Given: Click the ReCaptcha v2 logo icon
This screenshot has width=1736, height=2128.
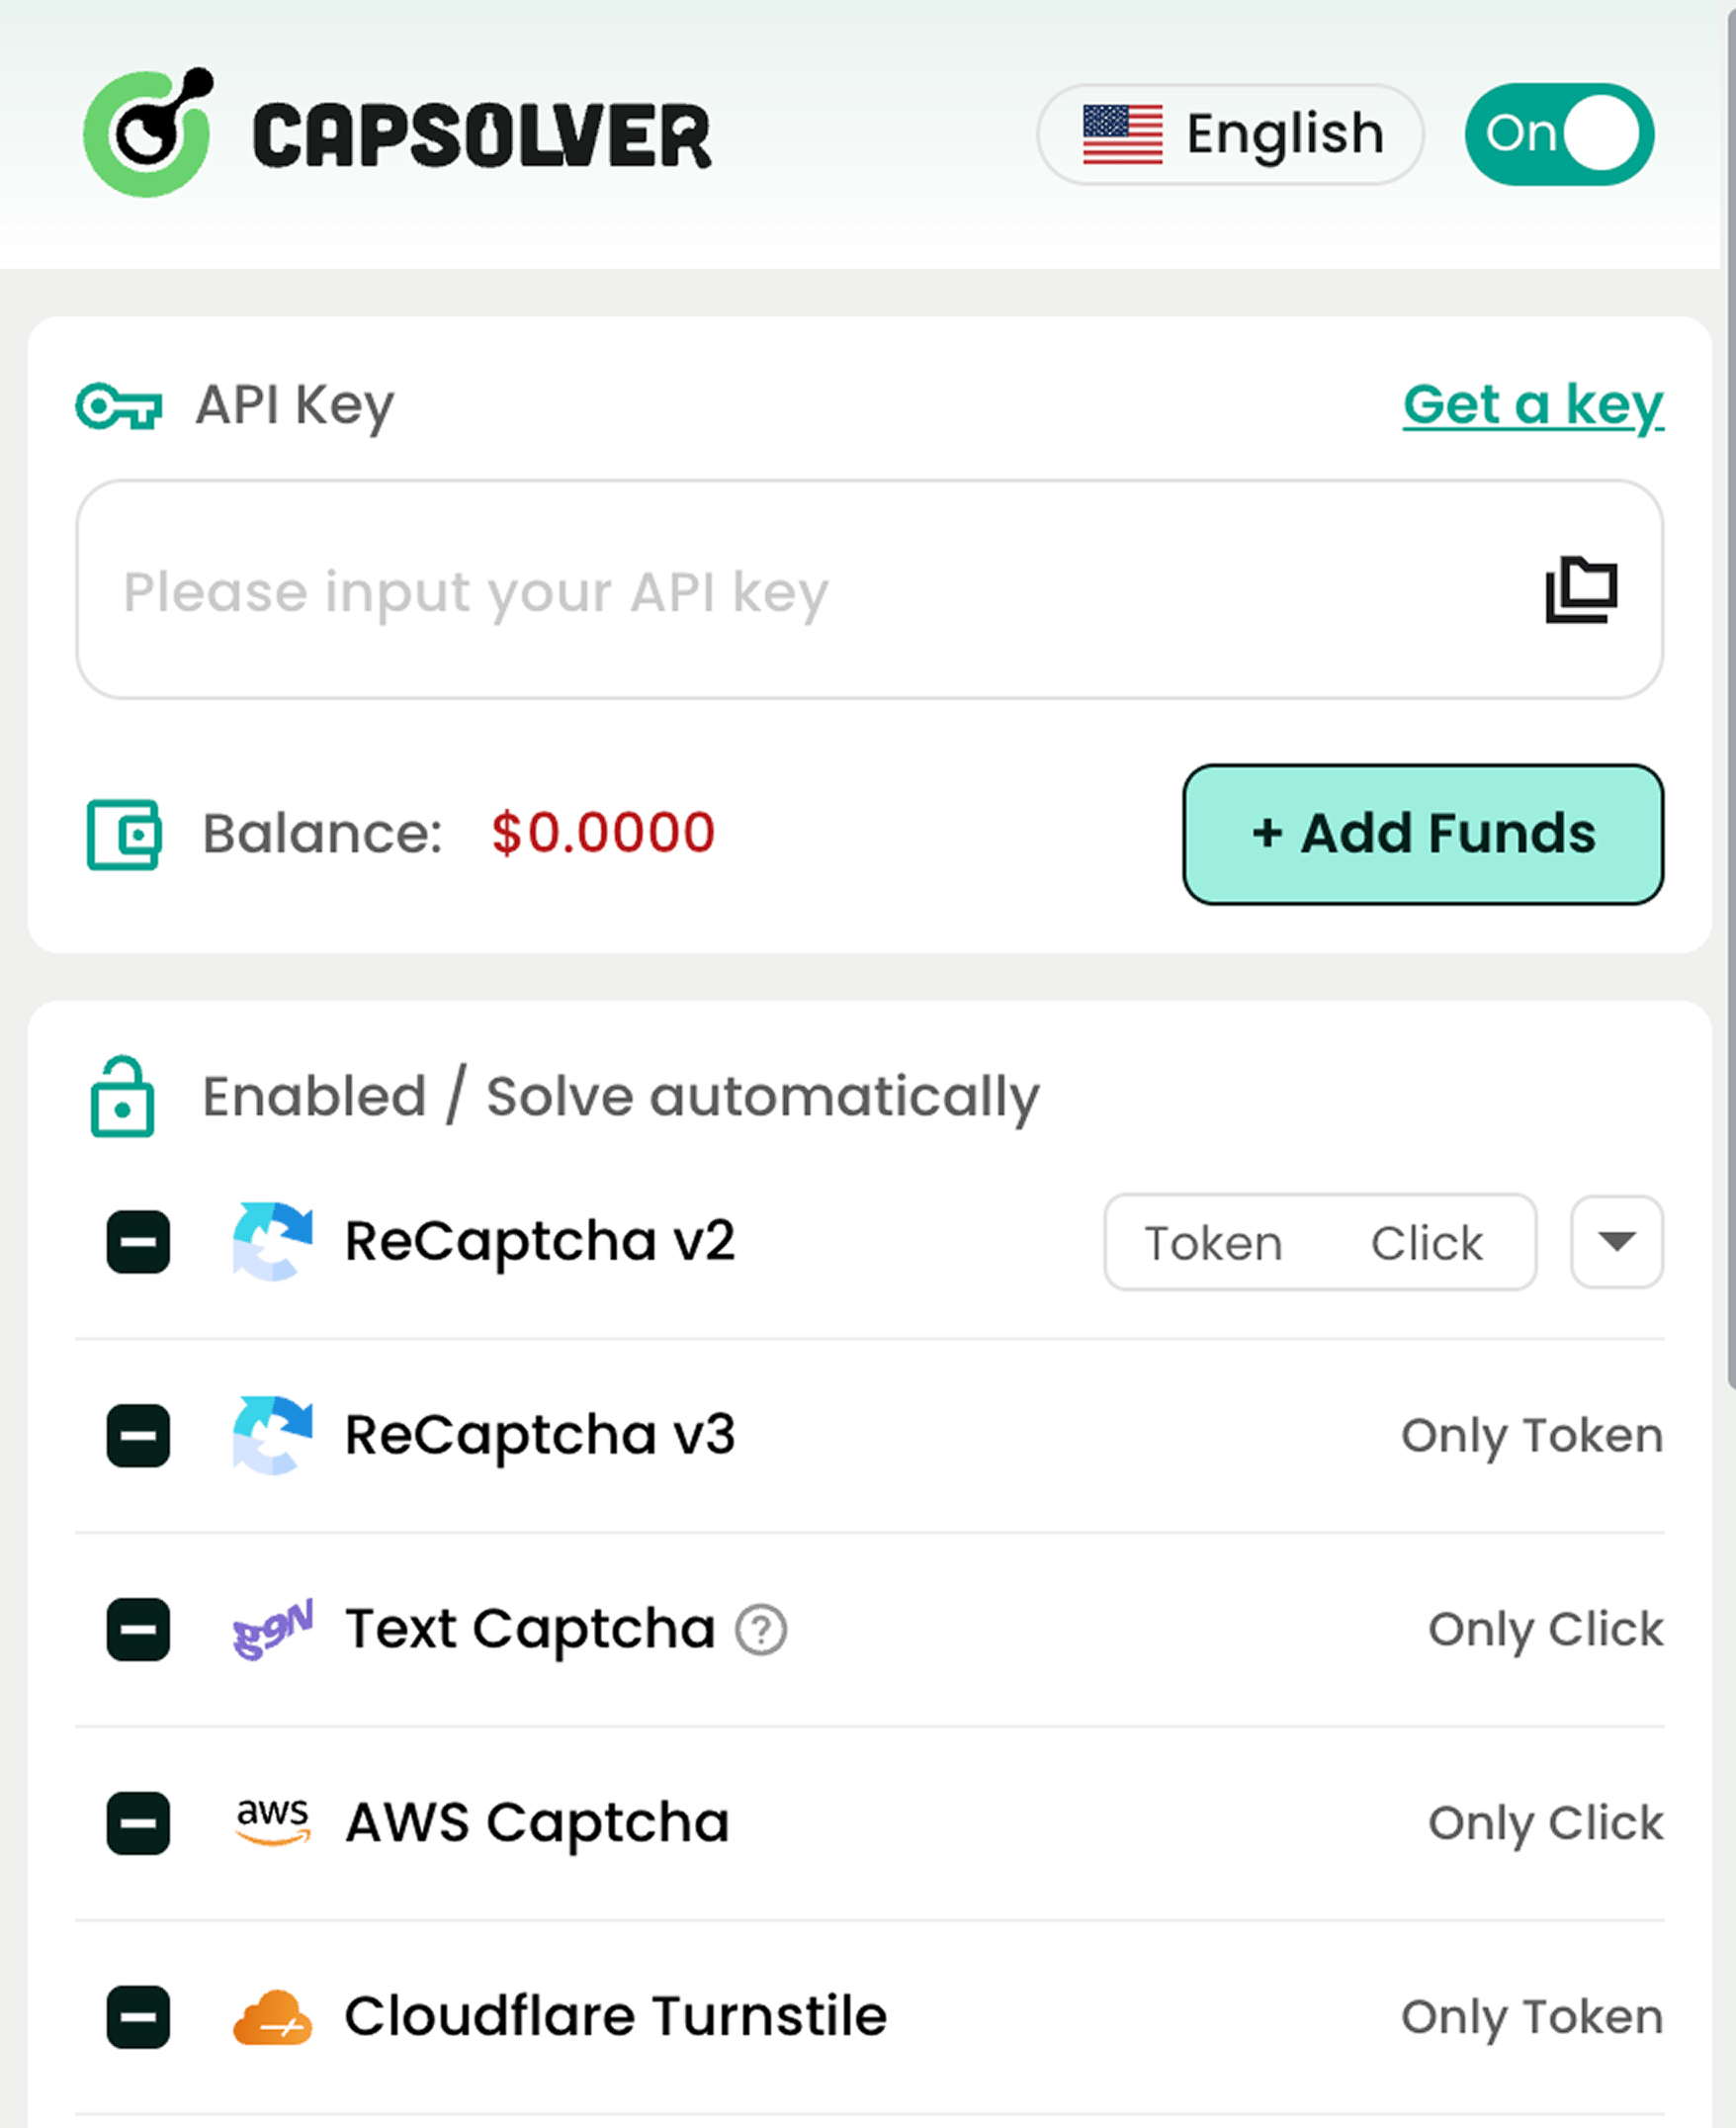Looking at the screenshot, I should coord(273,1242).
